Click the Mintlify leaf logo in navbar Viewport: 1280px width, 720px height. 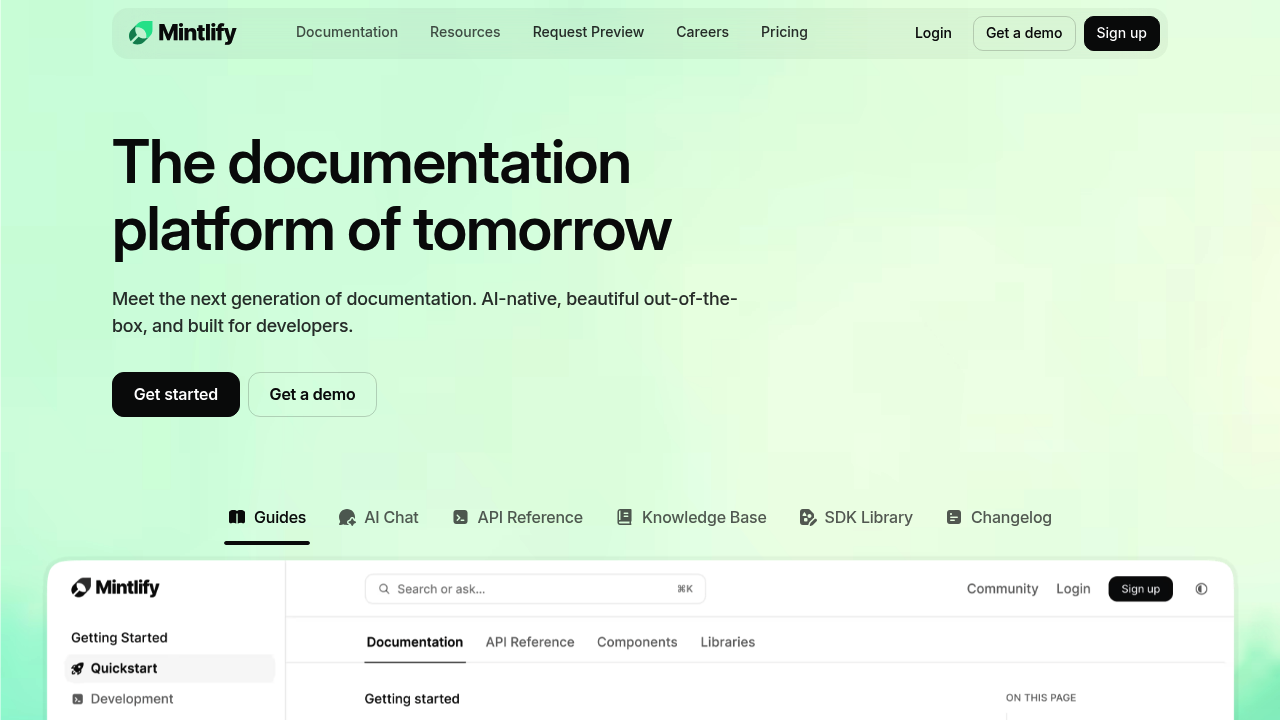140,32
